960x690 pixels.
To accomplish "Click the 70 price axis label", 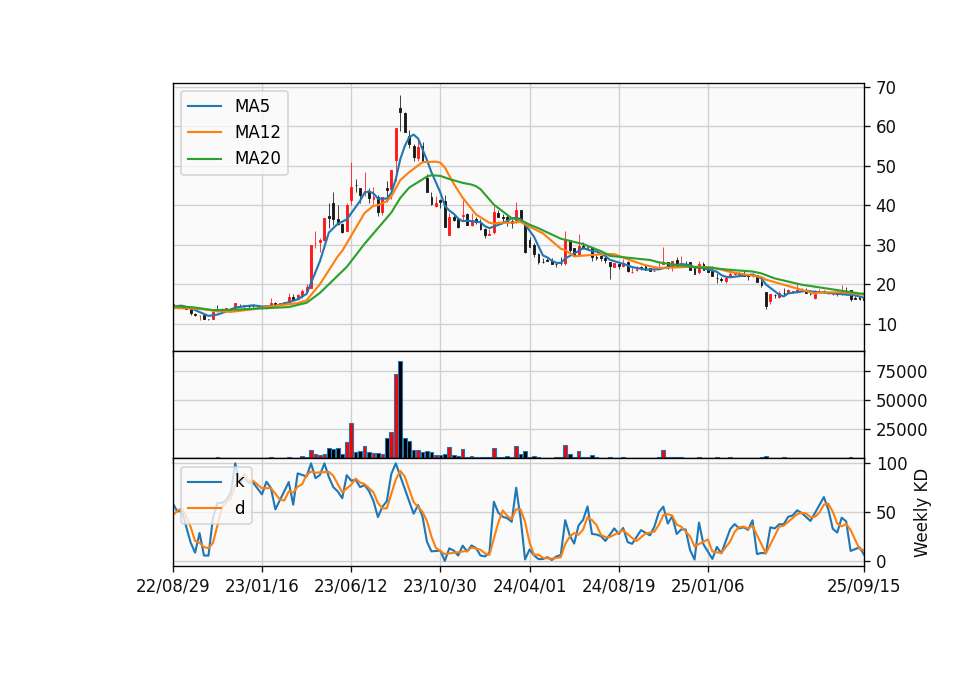I will [x=886, y=88].
